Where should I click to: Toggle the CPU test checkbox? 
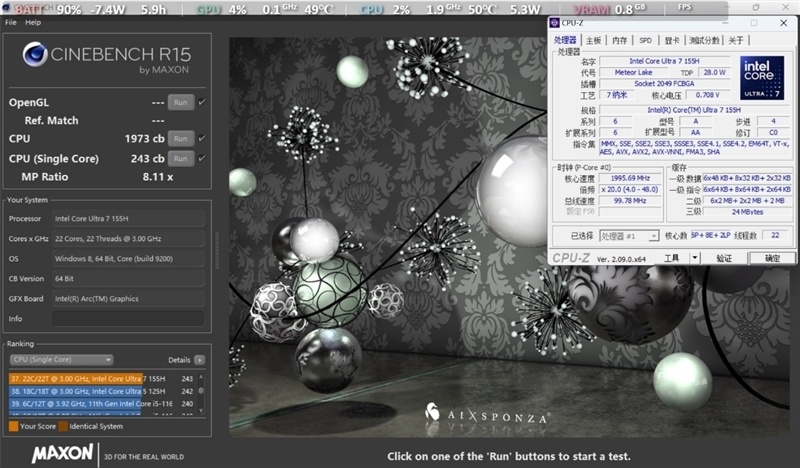coord(203,139)
